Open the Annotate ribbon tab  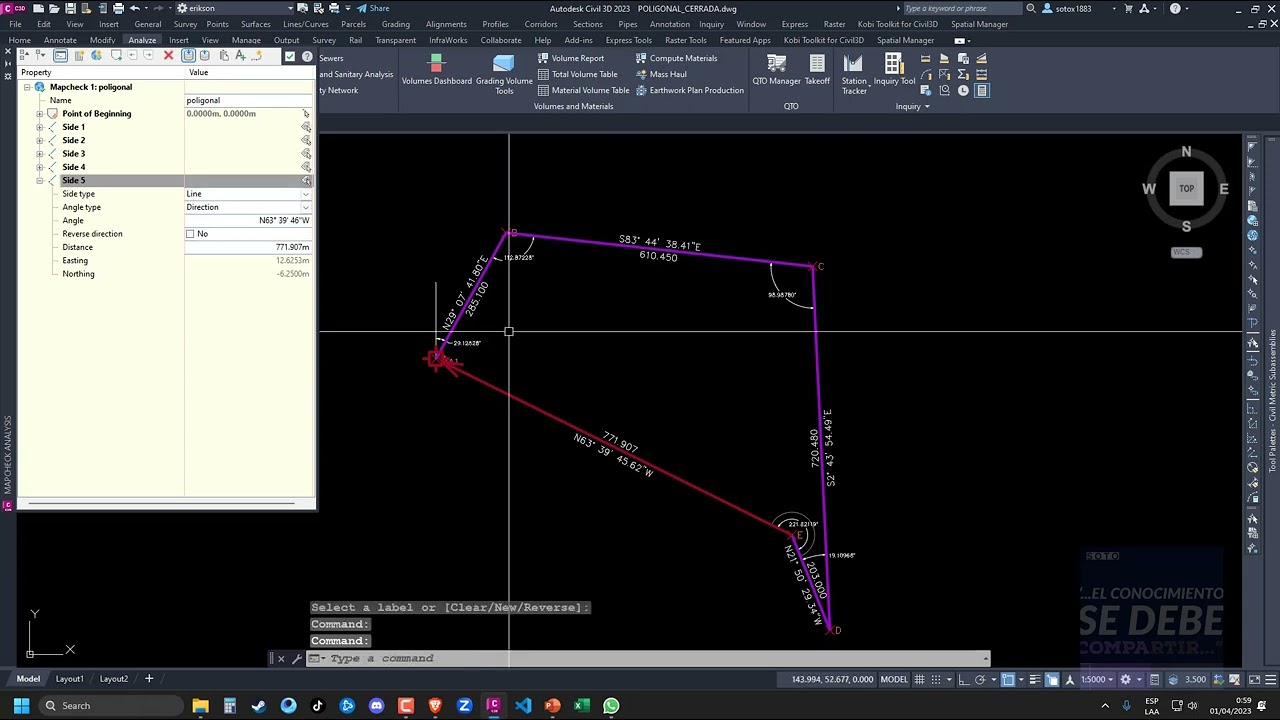point(60,40)
